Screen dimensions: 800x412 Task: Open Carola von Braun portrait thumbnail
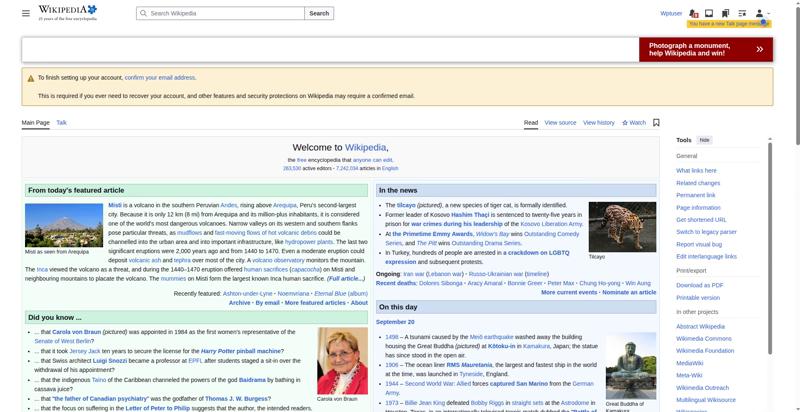(x=342, y=361)
